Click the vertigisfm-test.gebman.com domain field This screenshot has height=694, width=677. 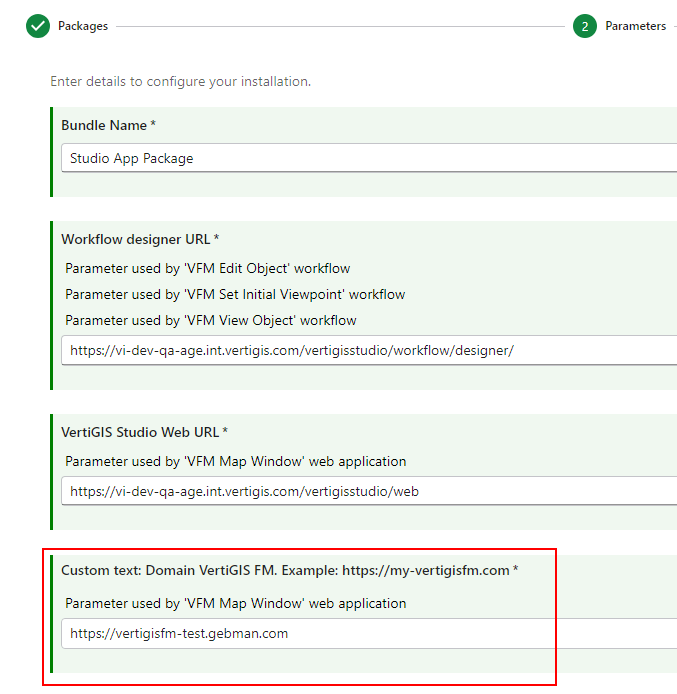[x=368, y=633]
